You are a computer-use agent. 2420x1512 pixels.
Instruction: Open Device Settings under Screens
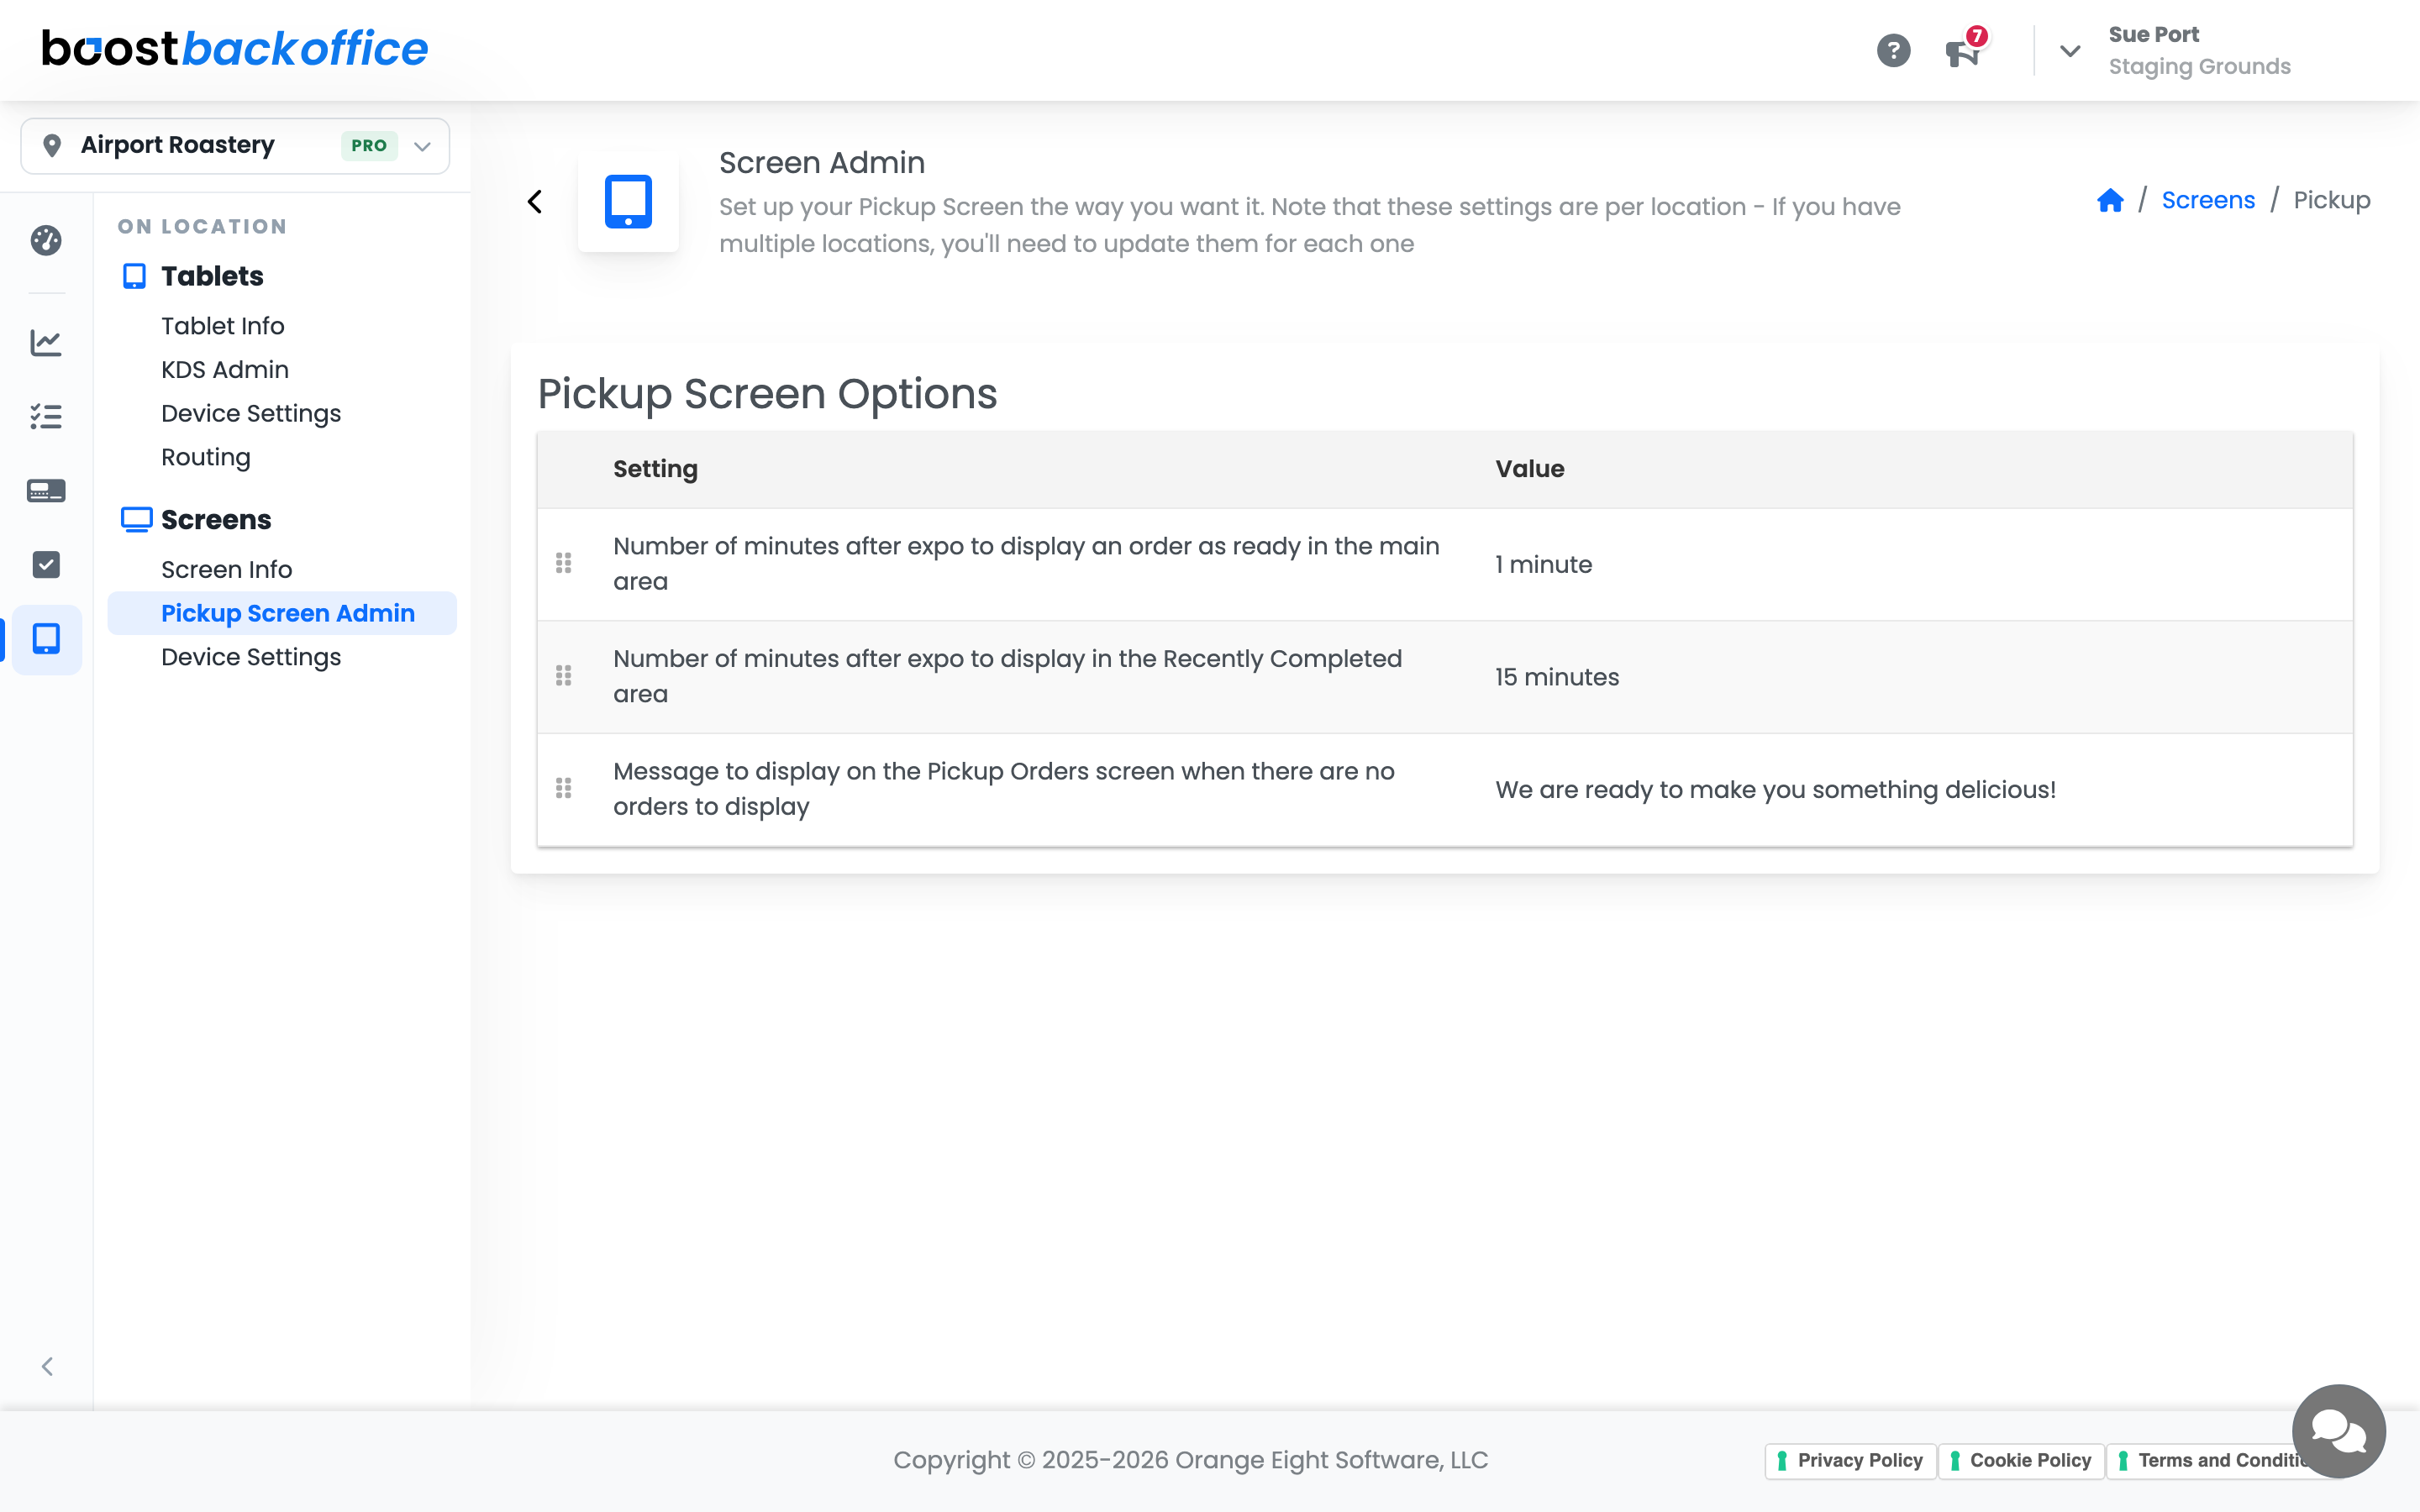[251, 657]
